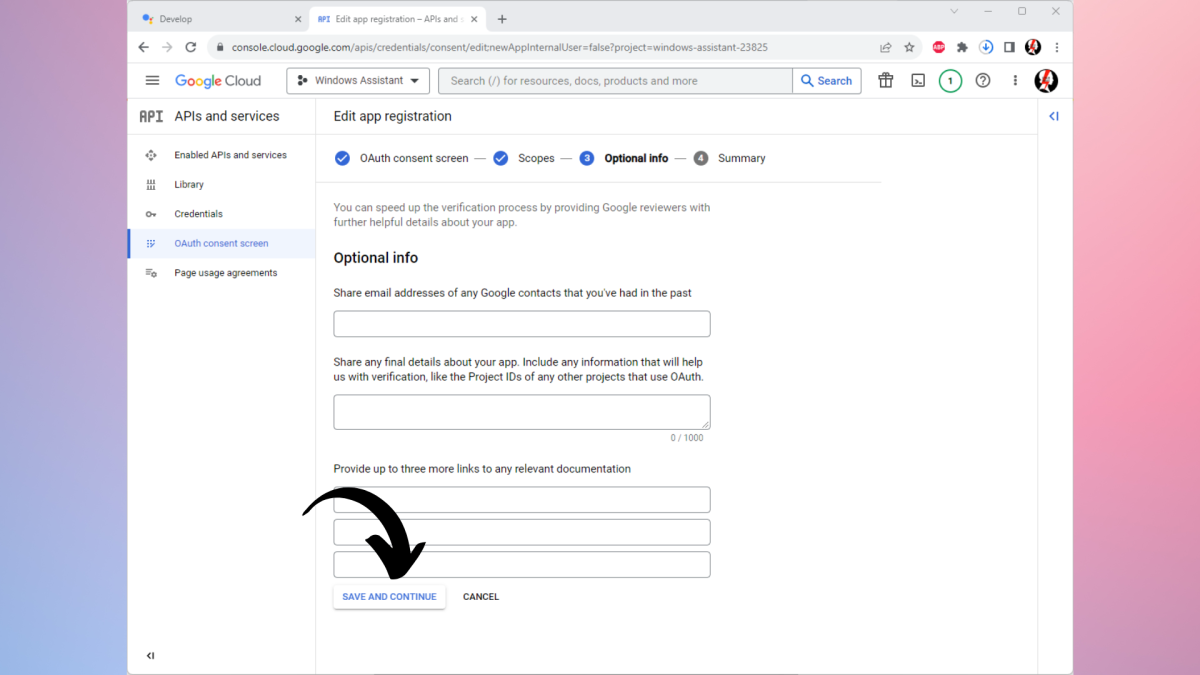Screen dimensions: 1200x675
Task: Bookmark this page with the star icon
Action: [x=909, y=47]
